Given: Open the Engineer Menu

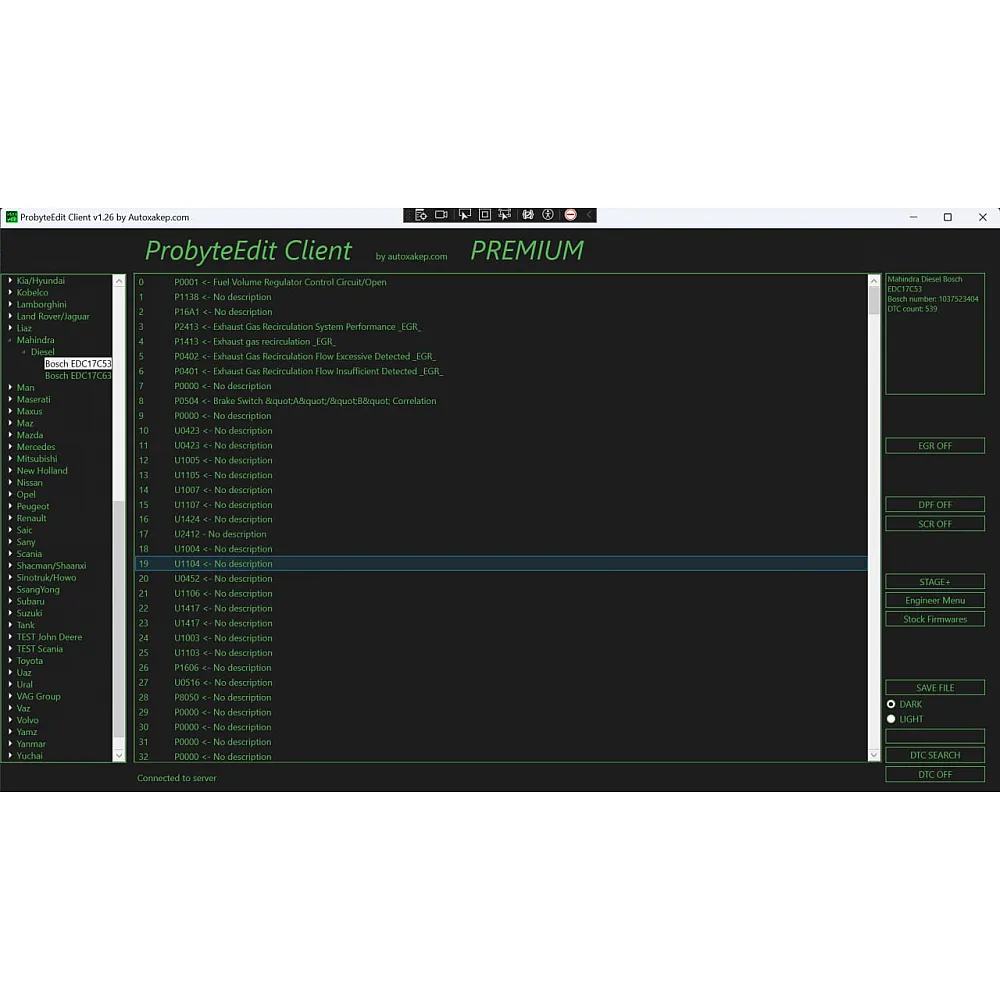Looking at the screenshot, I should 935,601.
